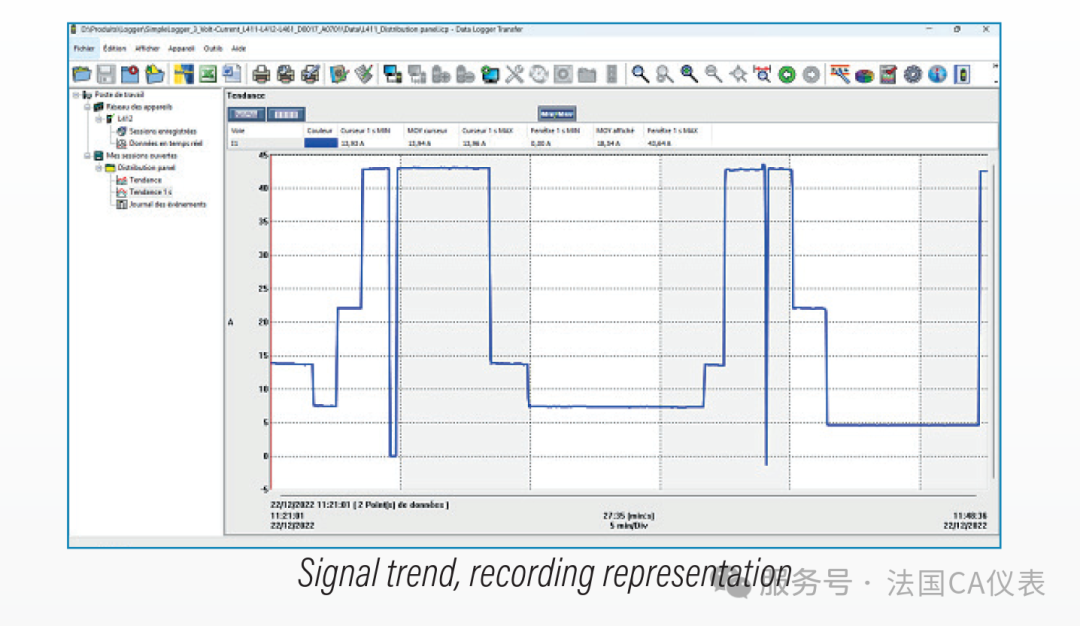The width and height of the screenshot is (1080, 626).
Task: Click the blue Couleur swatch for I1
Action: click(x=320, y=143)
